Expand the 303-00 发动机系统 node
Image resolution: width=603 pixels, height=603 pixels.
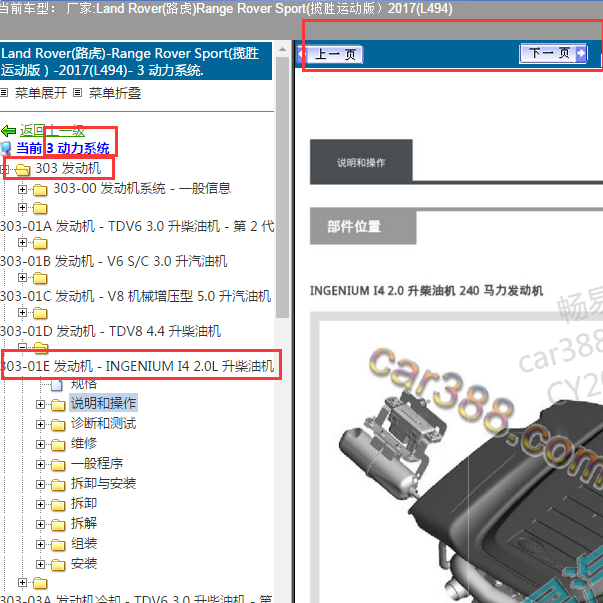pyautogui.click(x=22, y=189)
